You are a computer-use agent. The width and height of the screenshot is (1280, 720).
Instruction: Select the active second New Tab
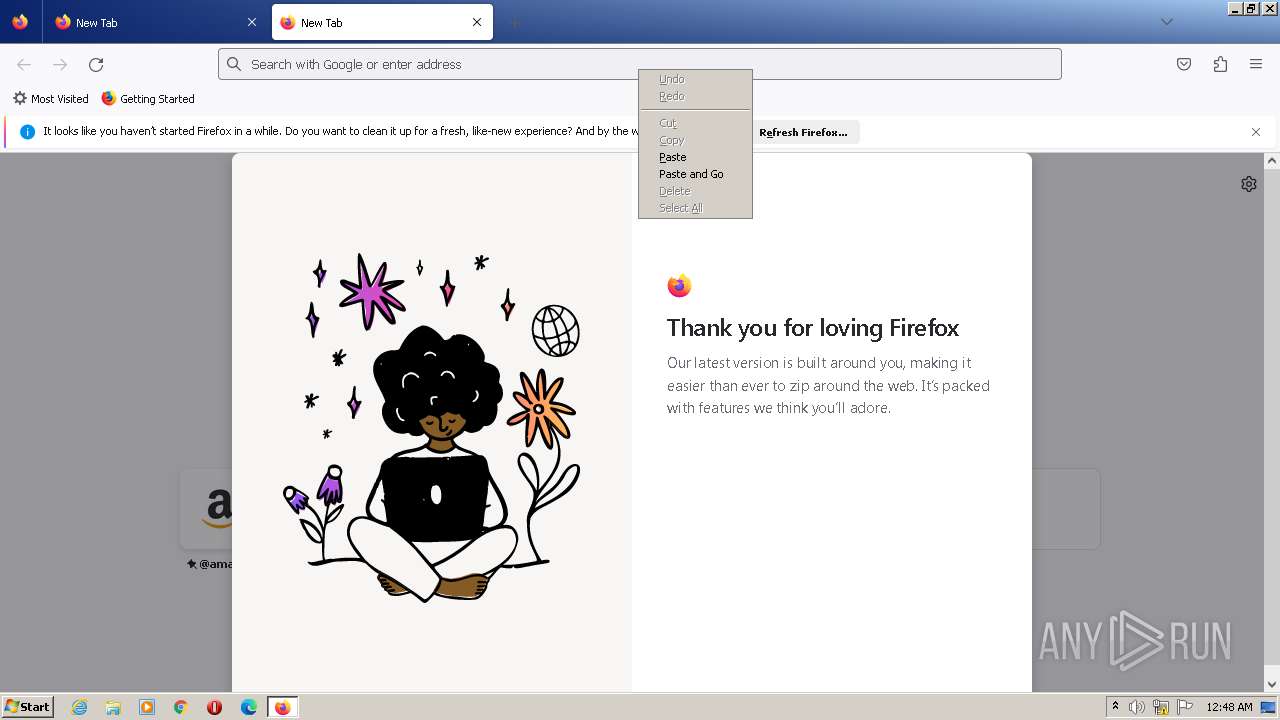[382, 22]
